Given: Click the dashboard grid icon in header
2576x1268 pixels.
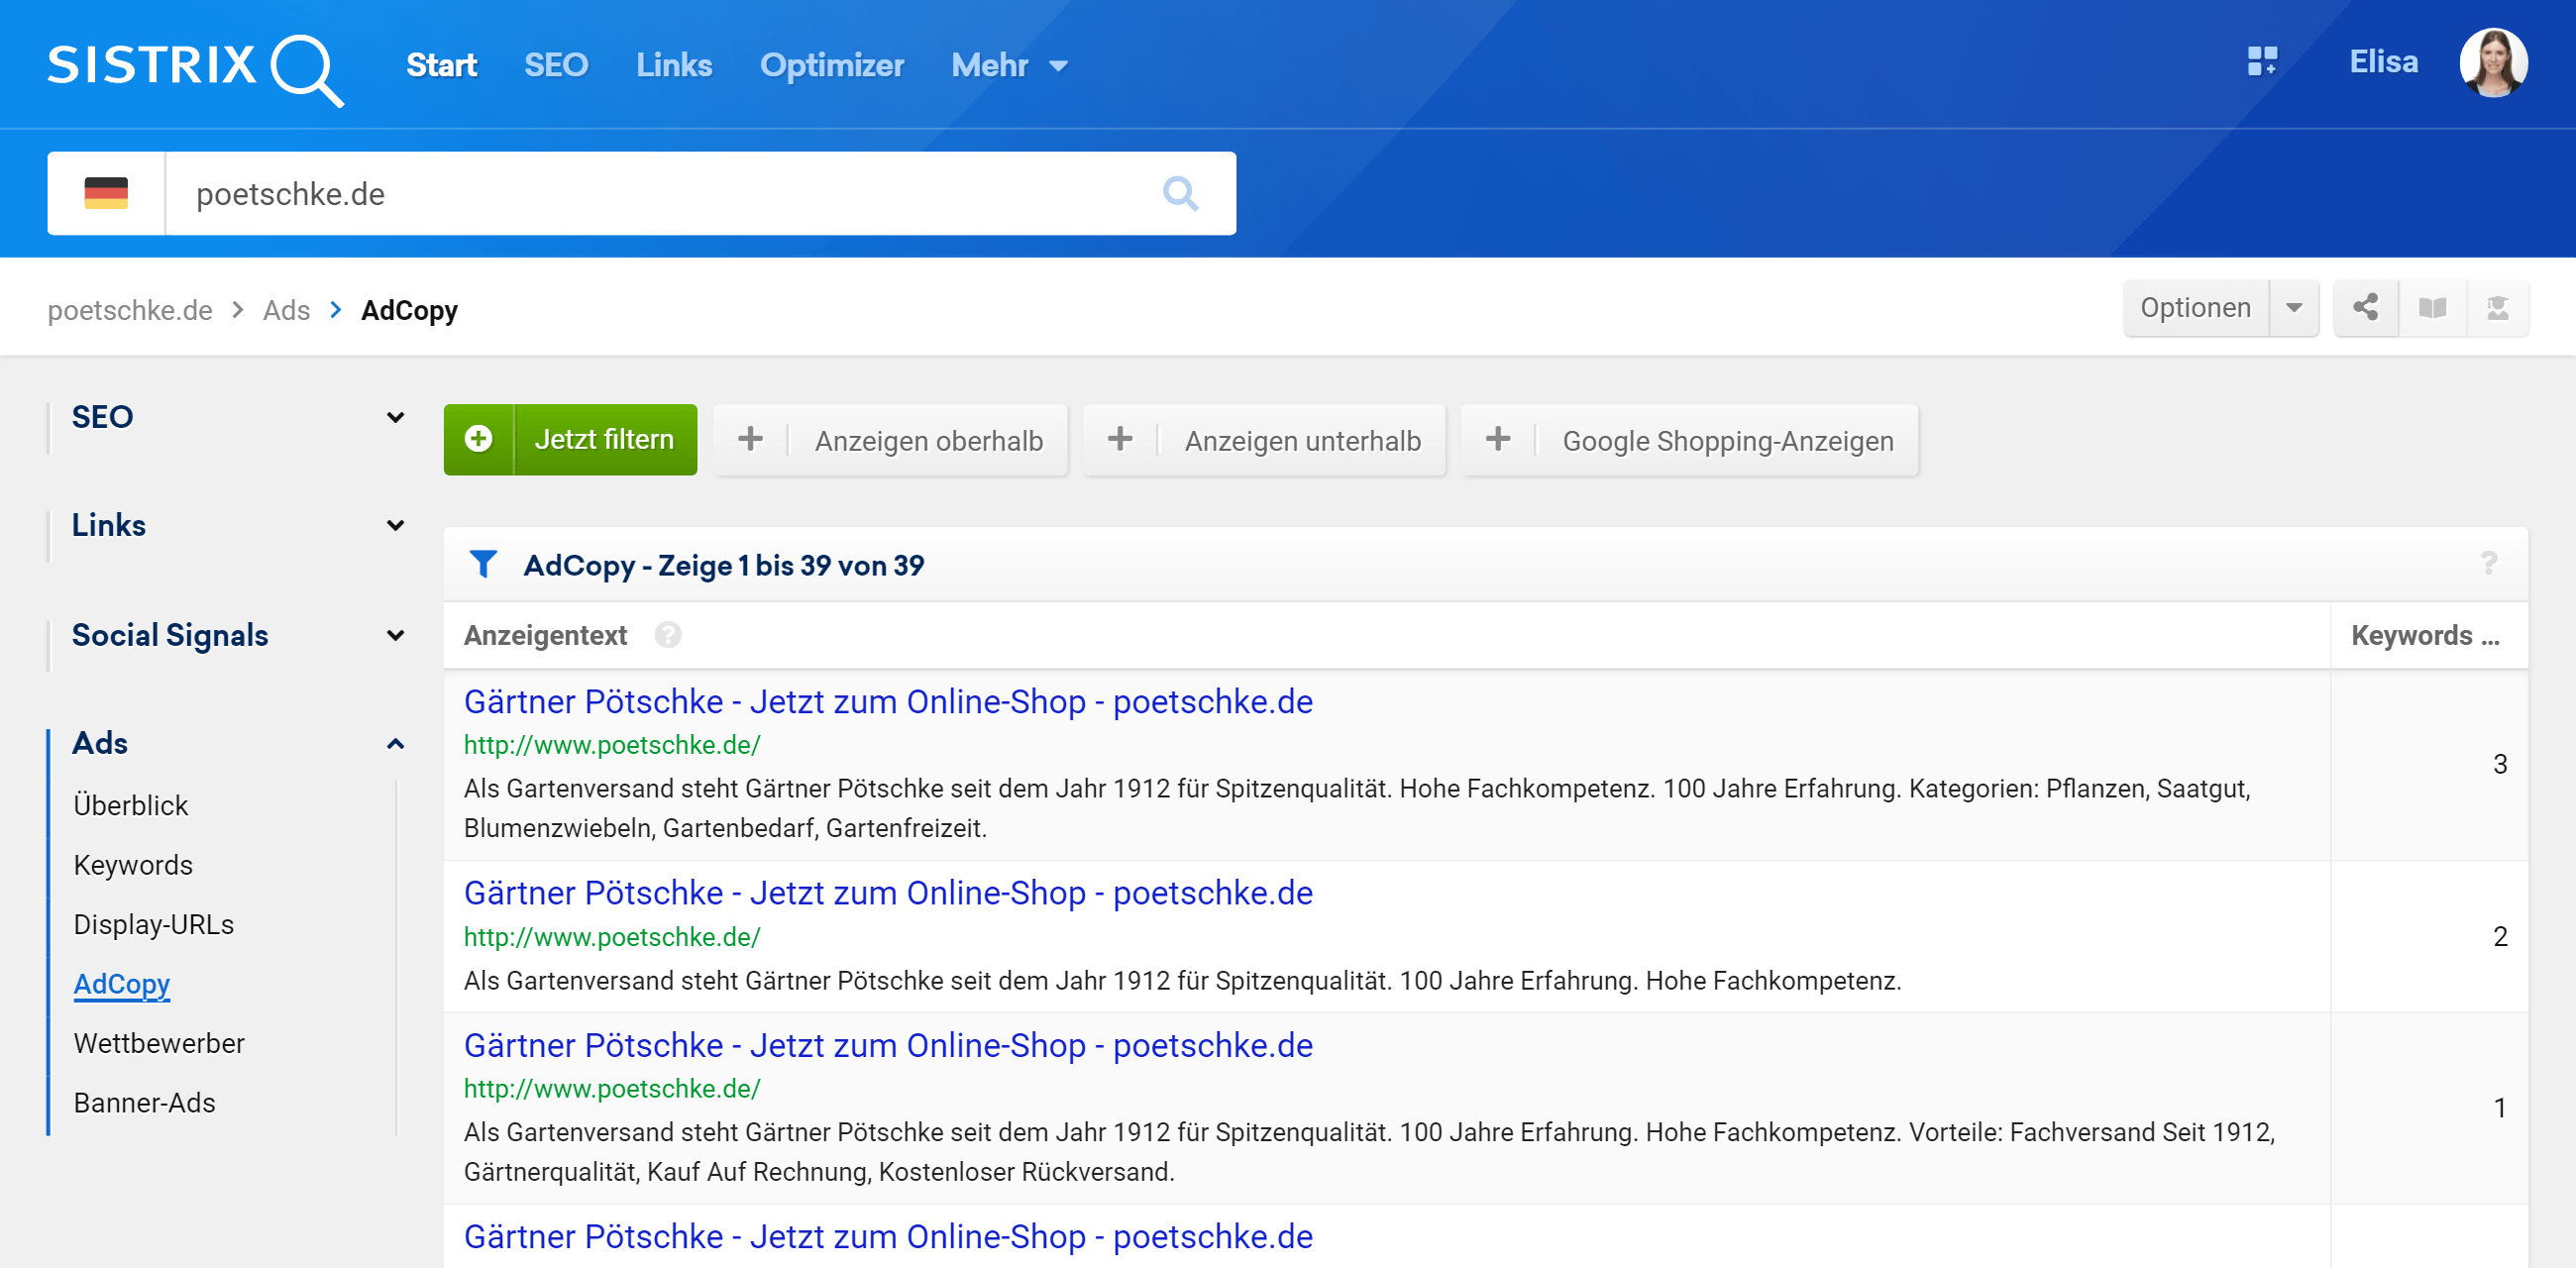Looking at the screenshot, I should (x=2262, y=62).
